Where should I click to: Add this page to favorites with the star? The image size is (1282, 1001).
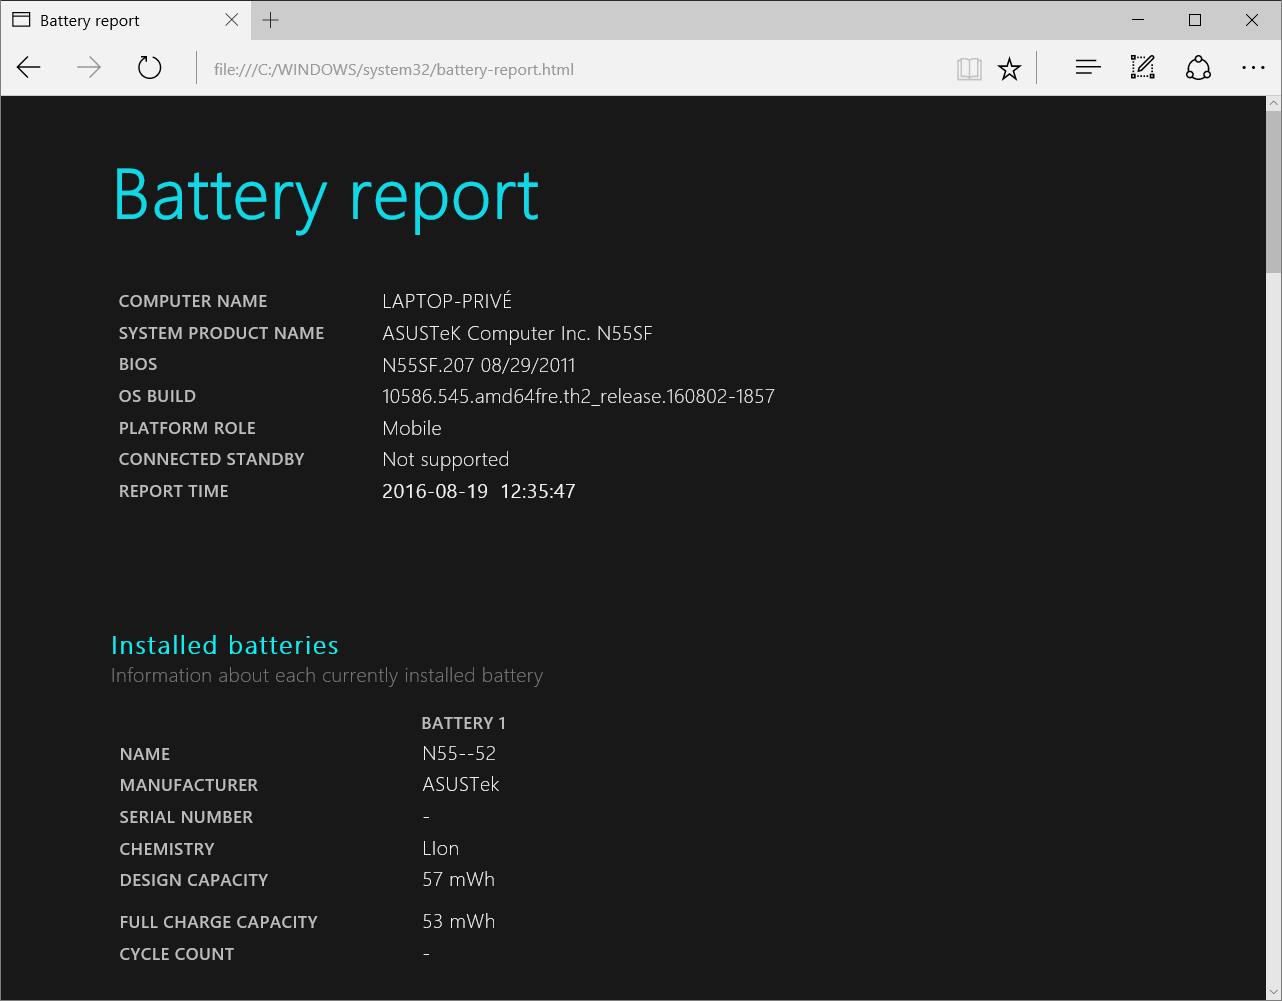[x=1010, y=68]
